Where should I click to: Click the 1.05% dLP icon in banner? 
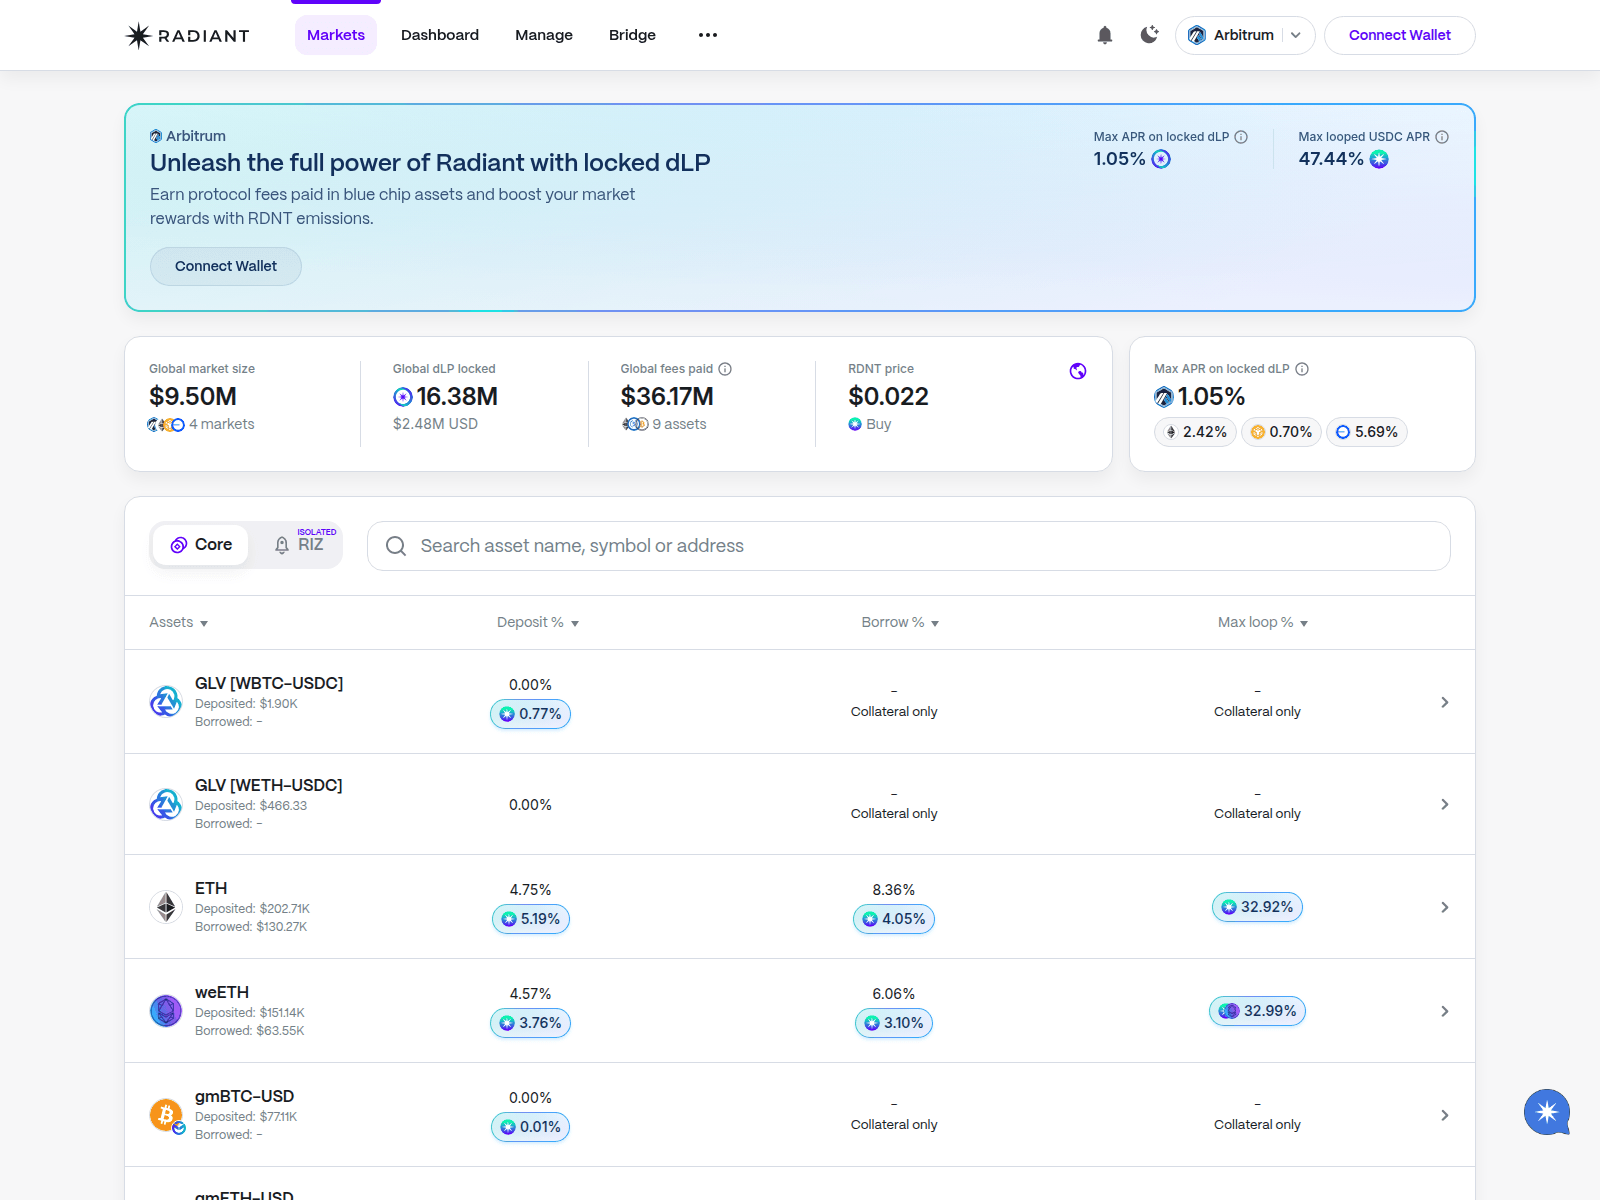click(x=1161, y=159)
